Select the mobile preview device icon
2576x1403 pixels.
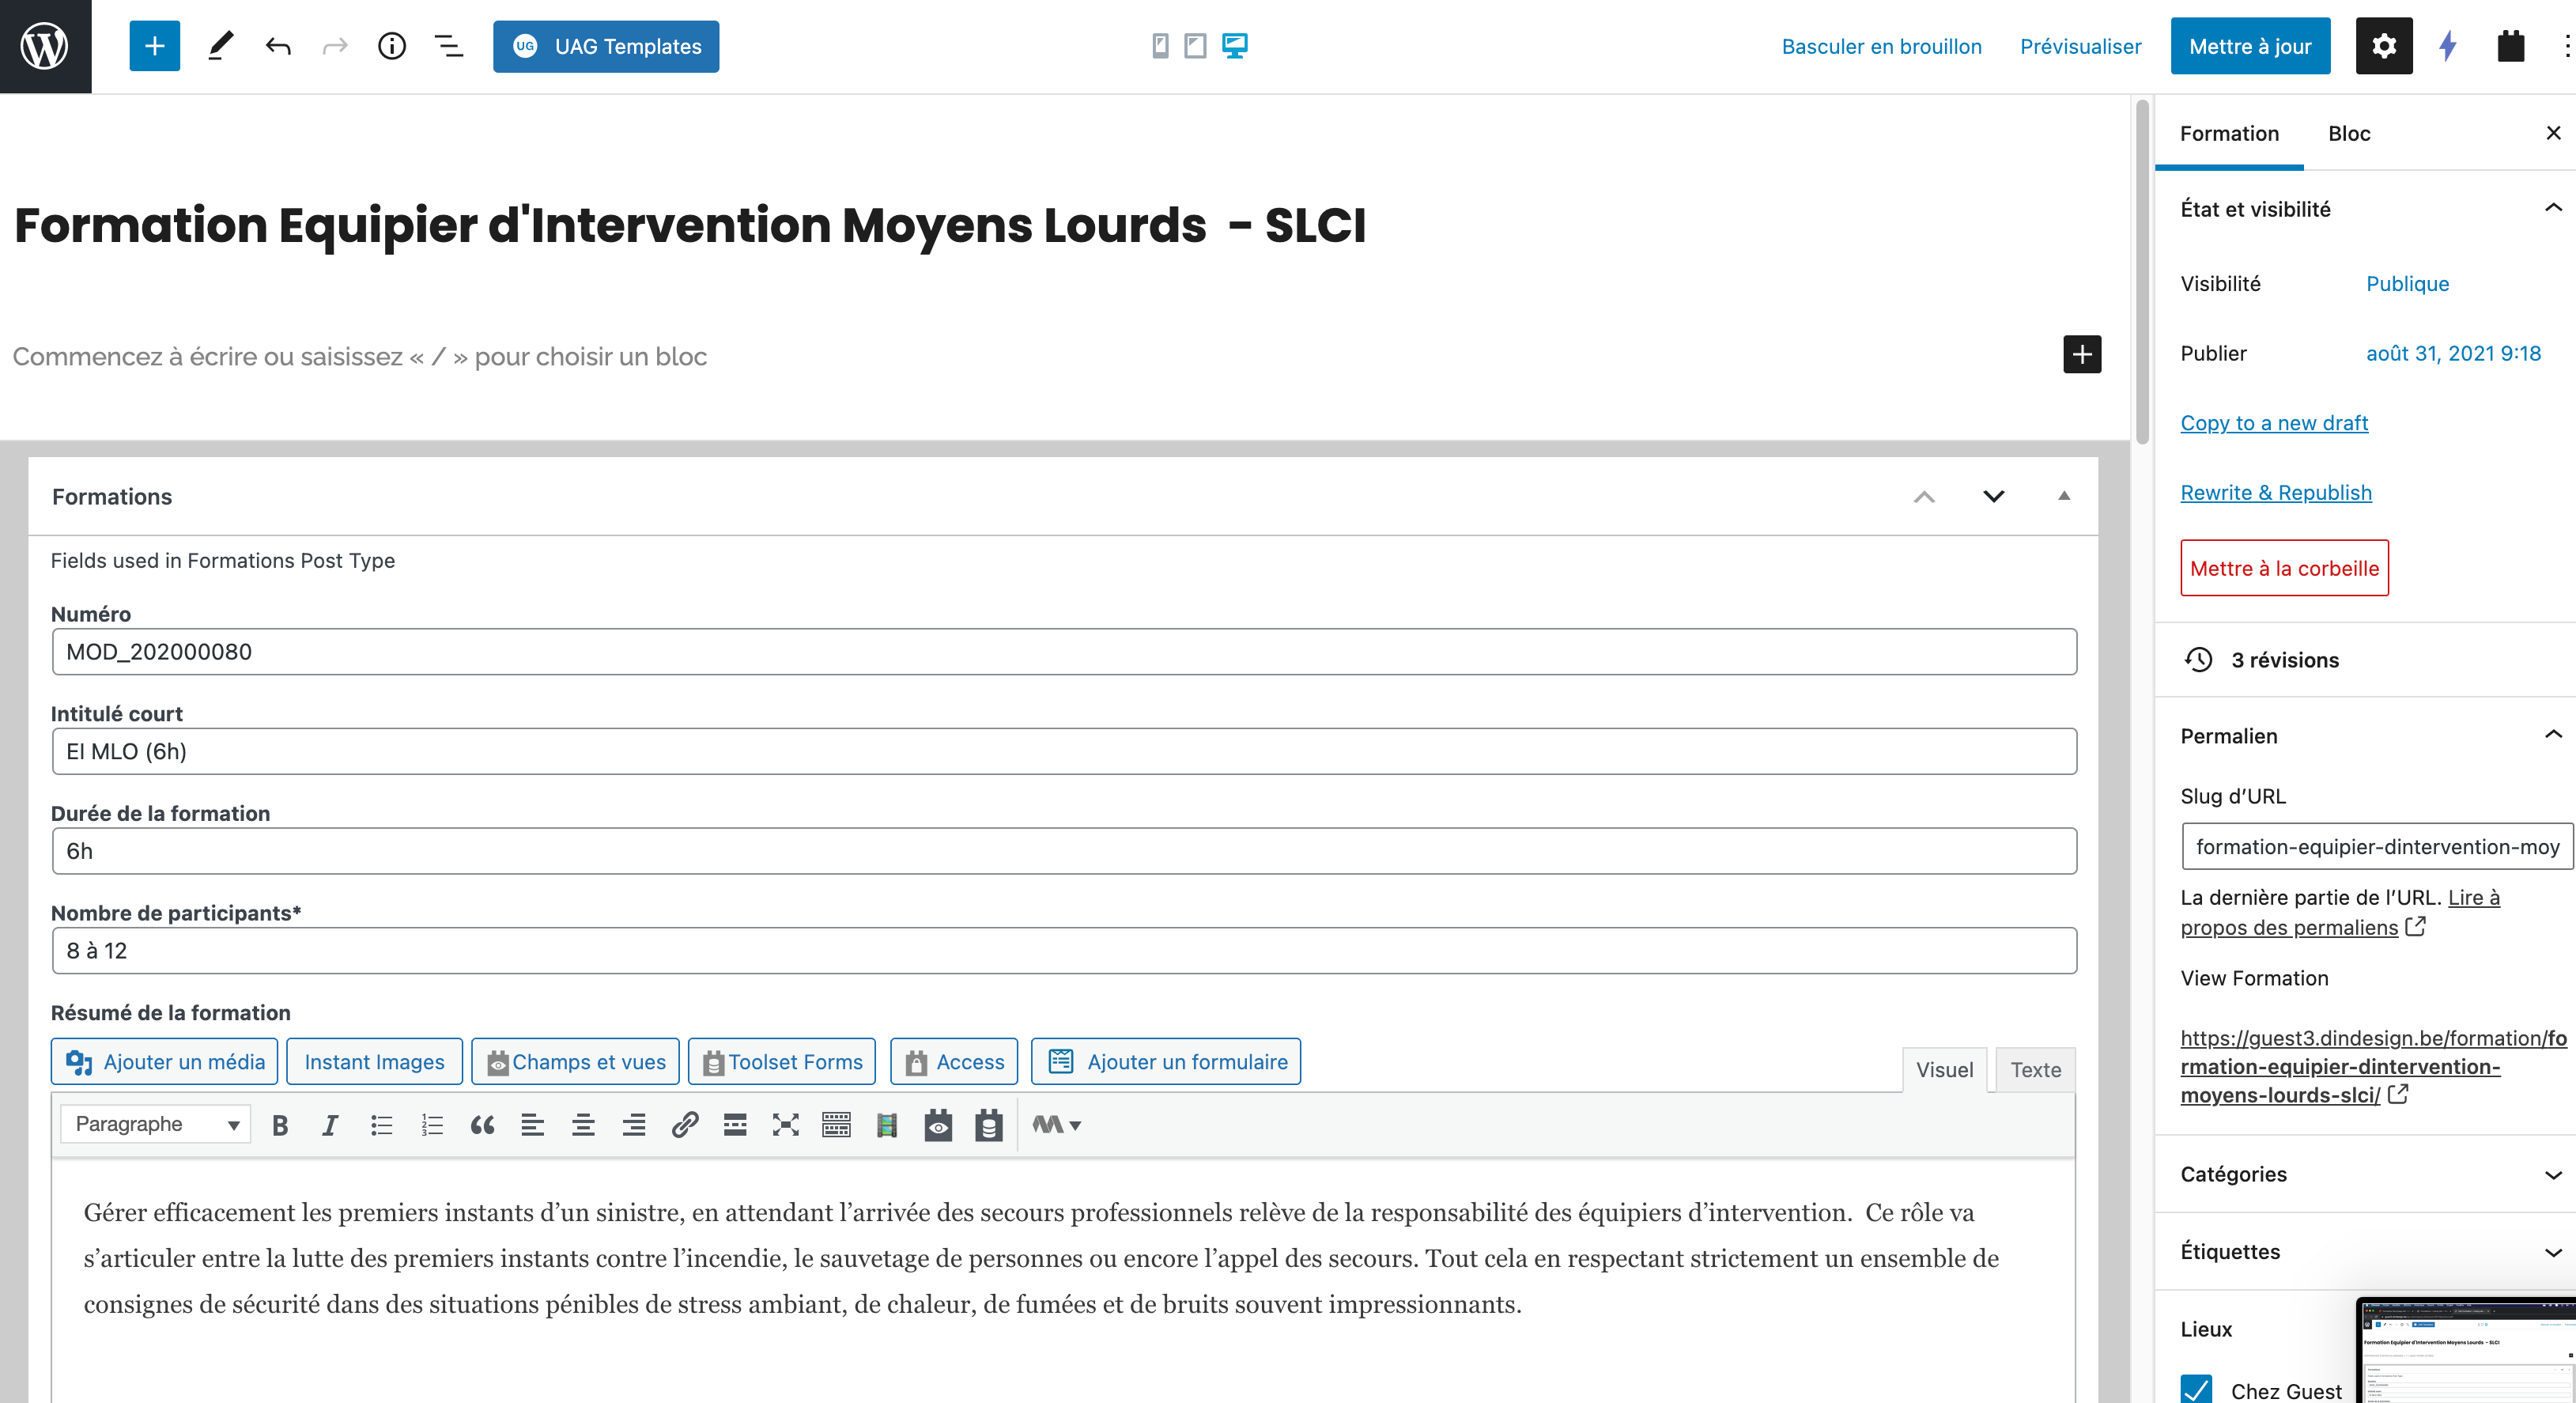coord(1160,46)
